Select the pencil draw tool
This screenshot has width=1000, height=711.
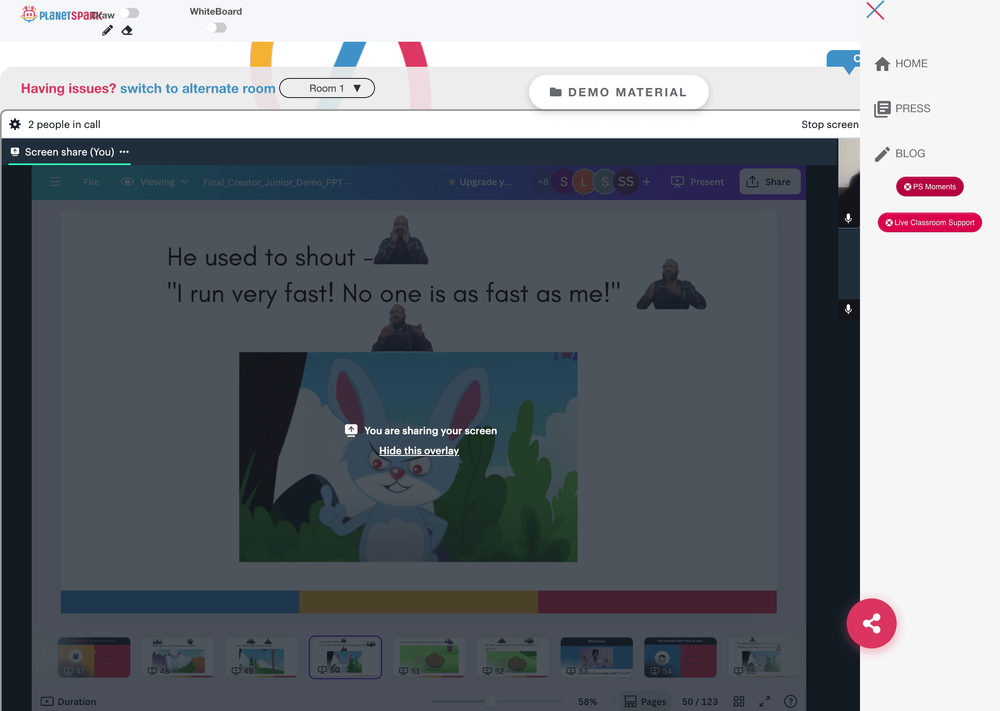(107, 30)
